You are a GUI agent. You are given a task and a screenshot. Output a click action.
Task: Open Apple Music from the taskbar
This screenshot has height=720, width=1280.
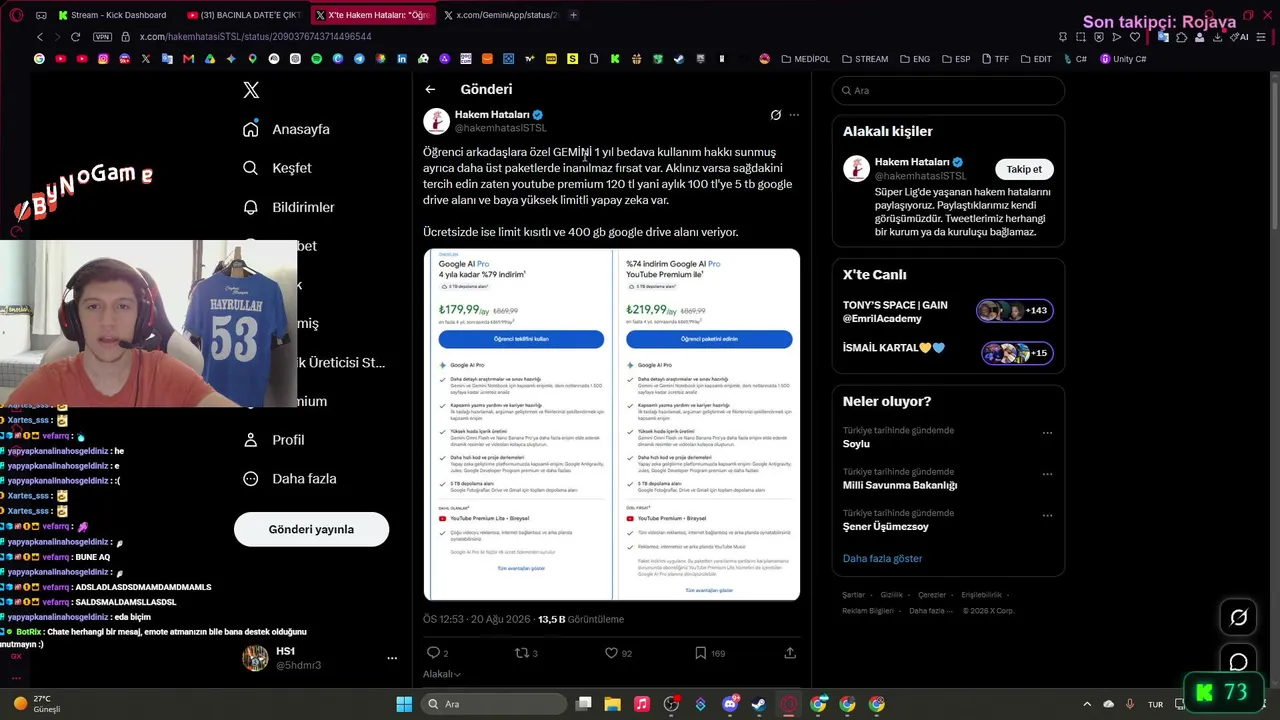click(642, 704)
